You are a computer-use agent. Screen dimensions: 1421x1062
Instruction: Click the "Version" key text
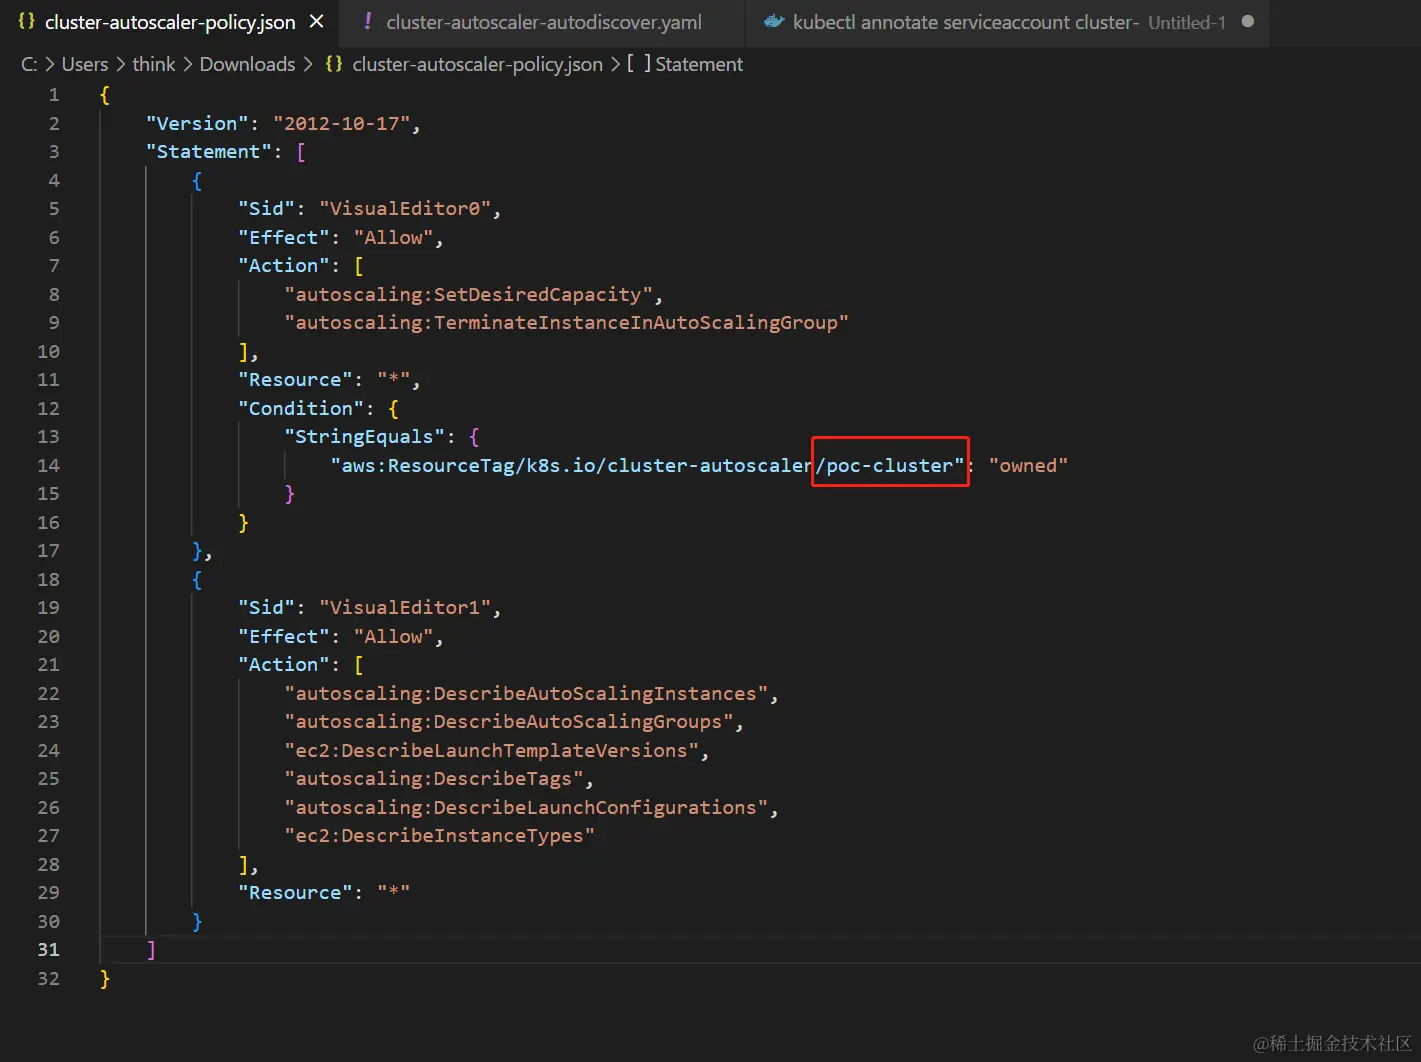point(197,123)
